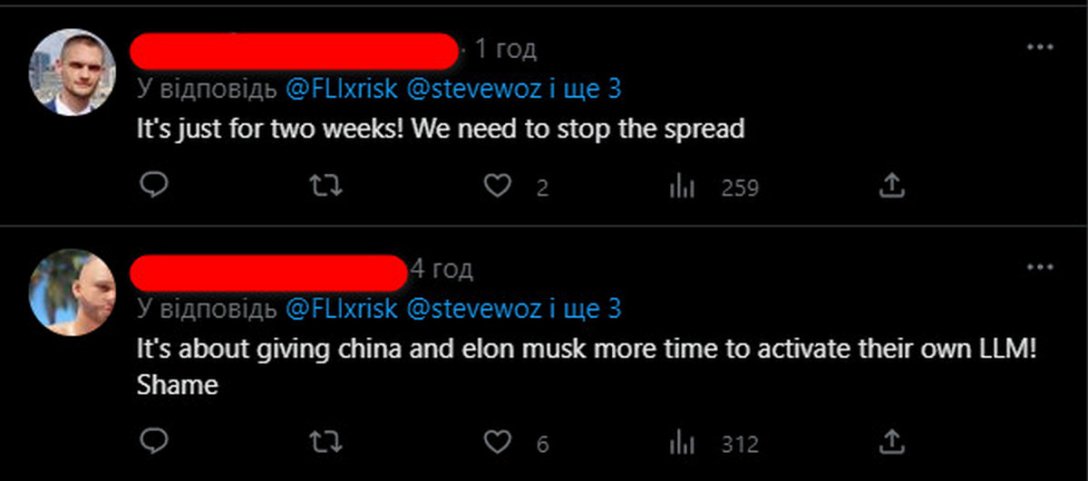Open second commenter's profile avatar
Screen dimensions: 1088x481
72,292
